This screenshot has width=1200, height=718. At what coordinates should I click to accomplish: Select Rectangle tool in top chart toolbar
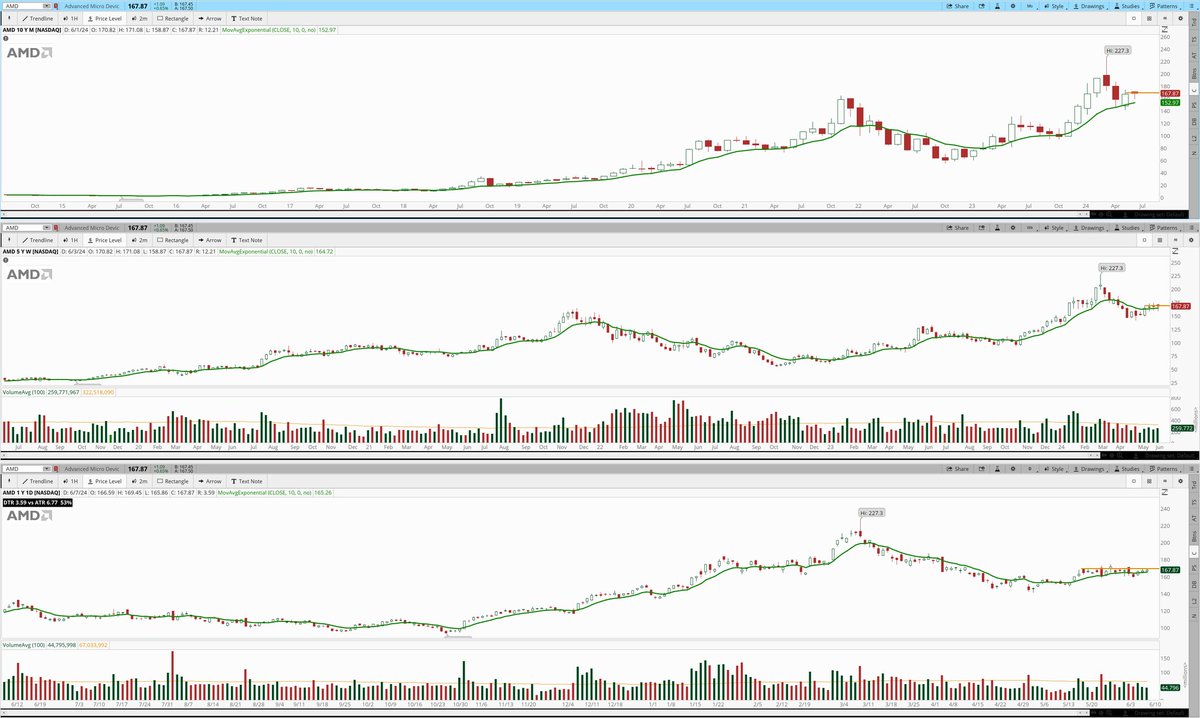pyautogui.click(x=173, y=18)
